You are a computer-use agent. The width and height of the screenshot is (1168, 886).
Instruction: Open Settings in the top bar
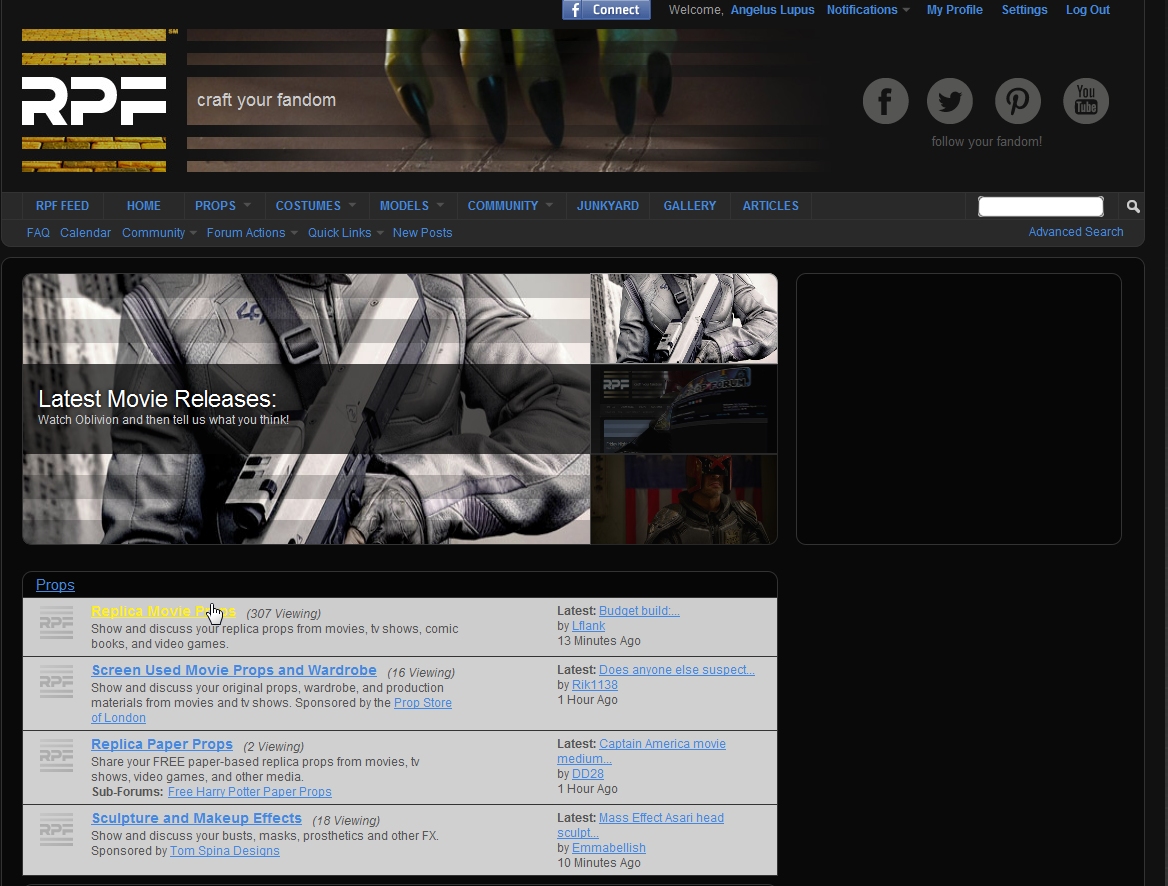tap(1024, 10)
